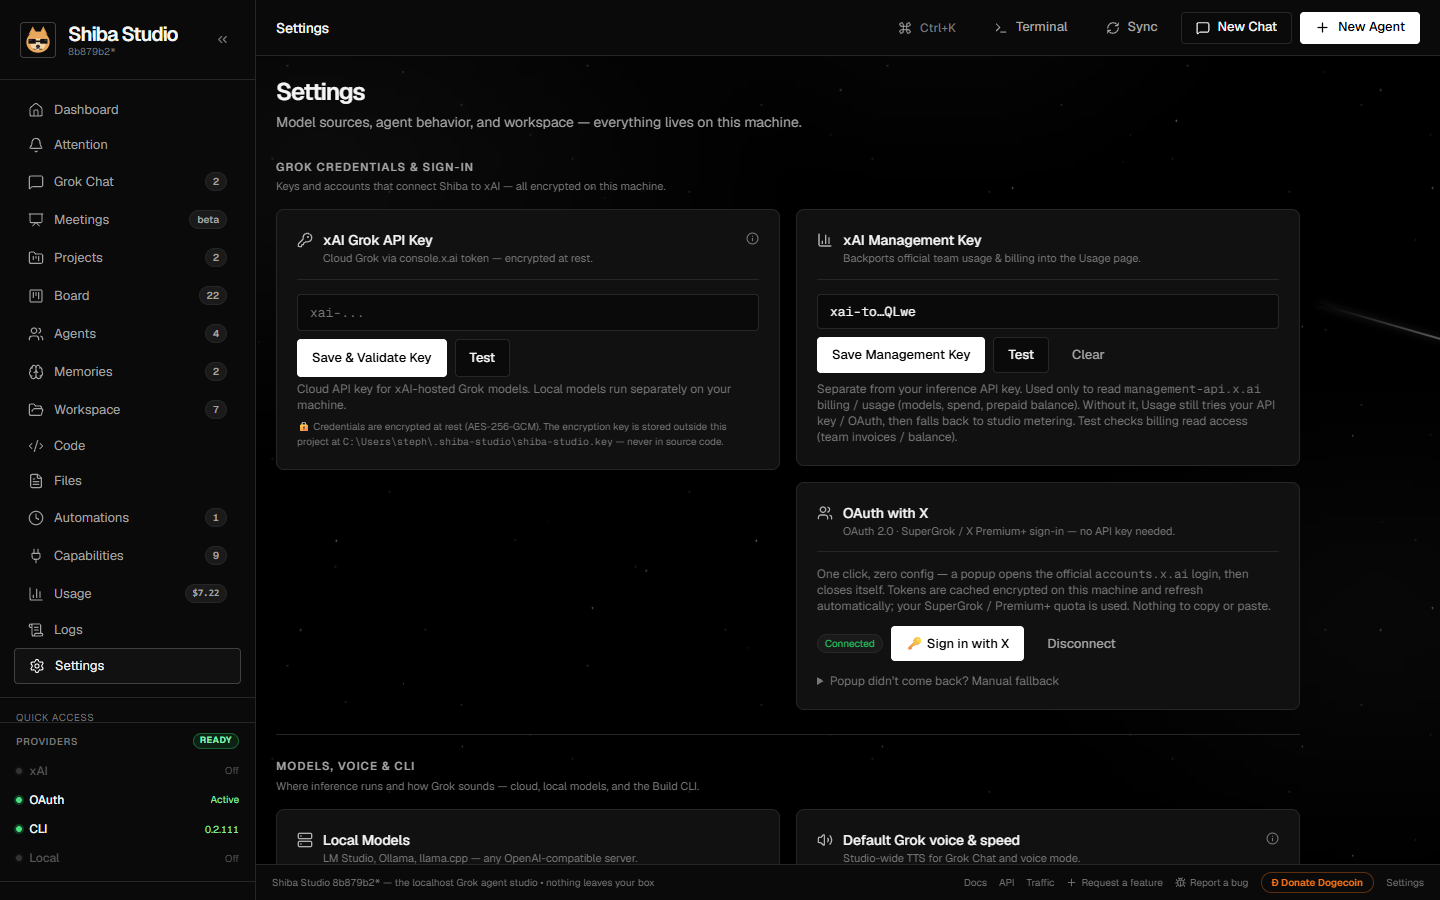
Task: Open the Usage page
Action: coord(127,594)
